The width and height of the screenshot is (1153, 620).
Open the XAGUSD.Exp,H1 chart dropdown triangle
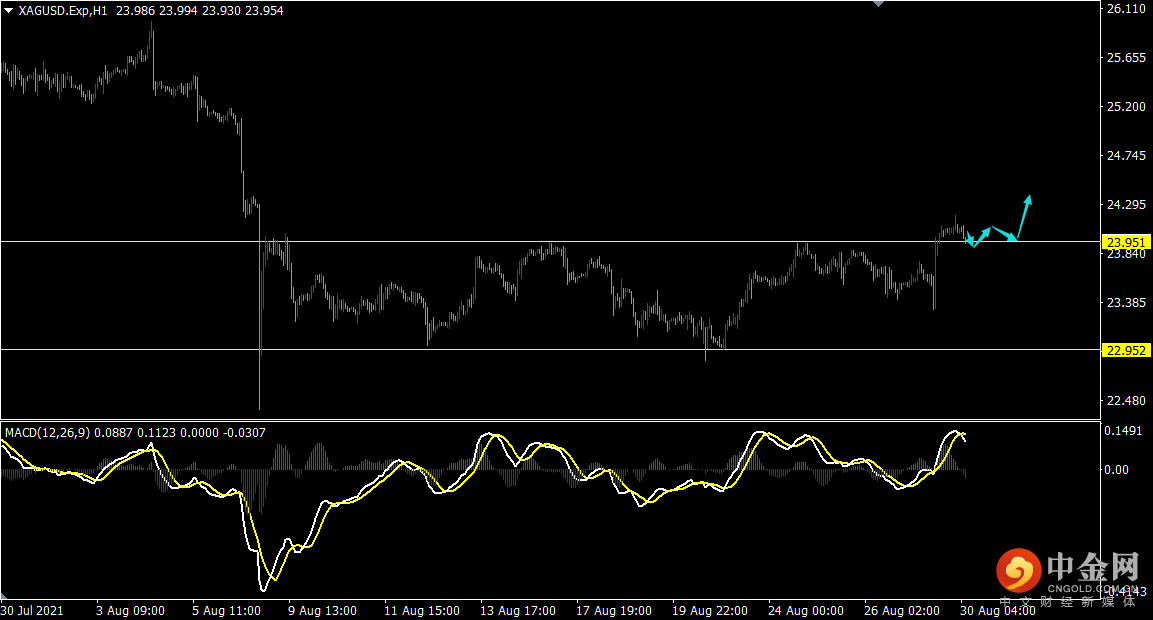(8, 11)
